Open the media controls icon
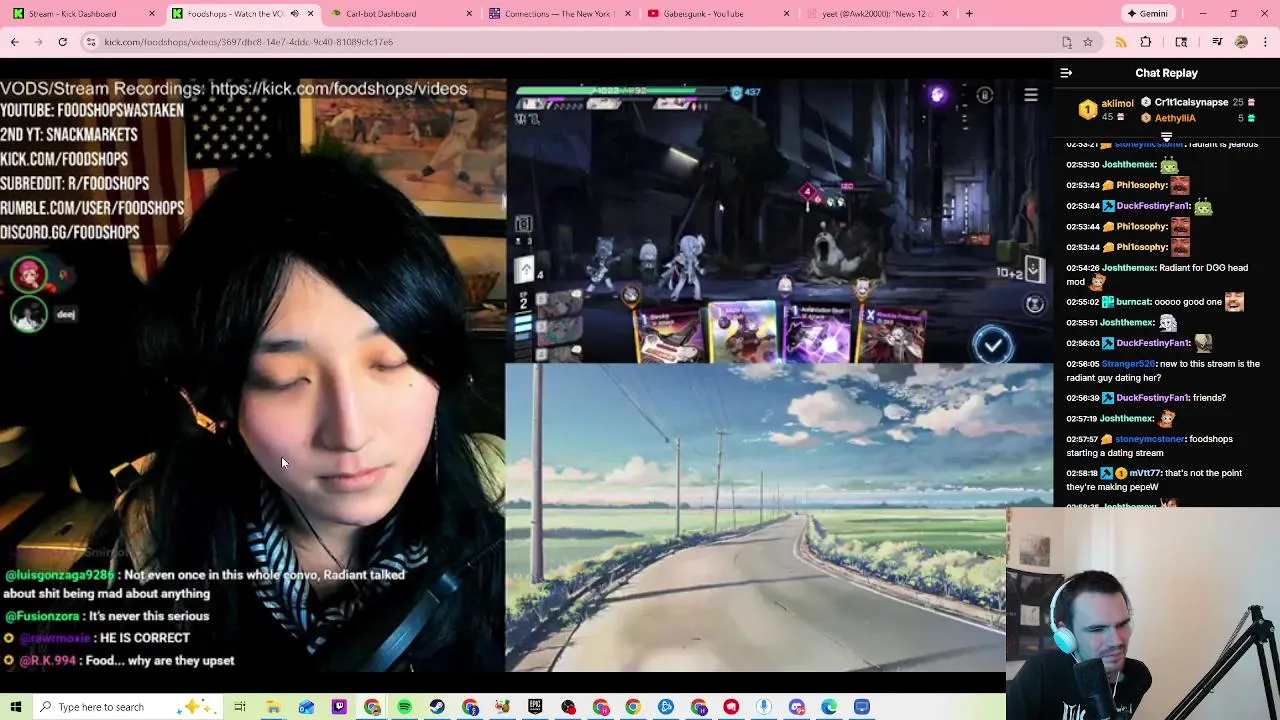 tap(1217, 42)
